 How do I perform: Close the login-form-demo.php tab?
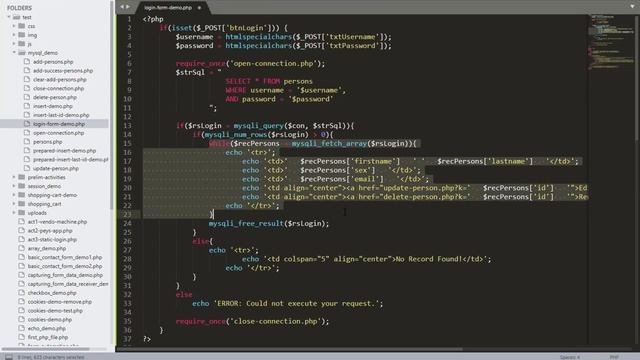tap(199, 8)
